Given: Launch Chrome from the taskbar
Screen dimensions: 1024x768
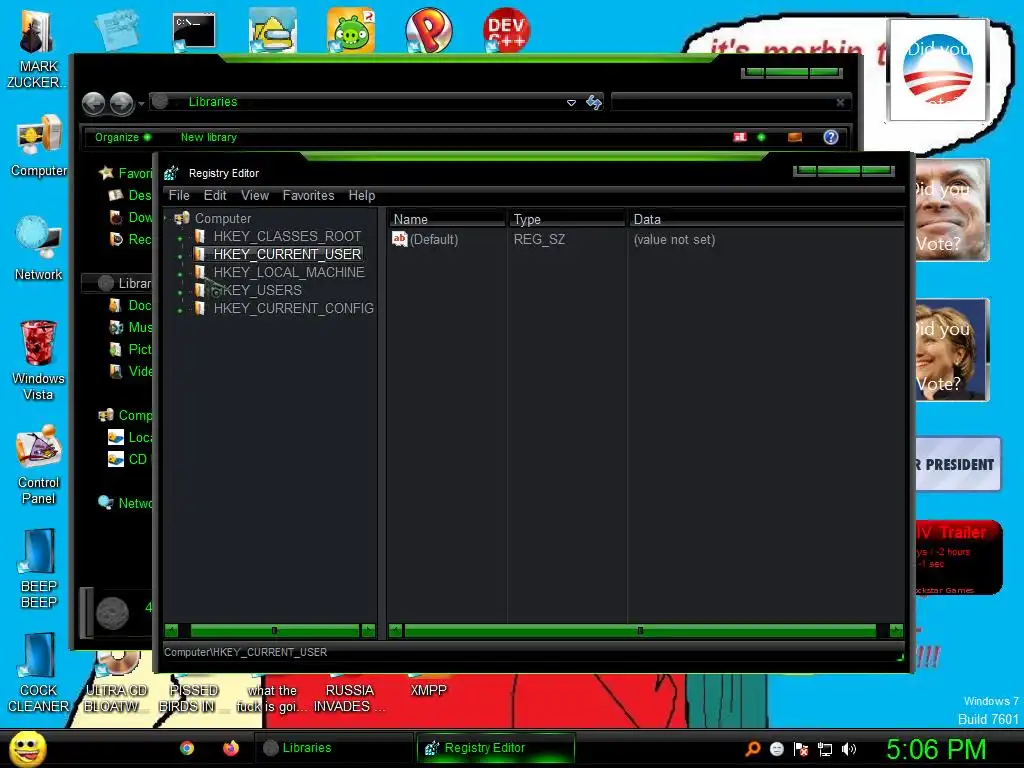Looking at the screenshot, I should pyautogui.click(x=187, y=748).
